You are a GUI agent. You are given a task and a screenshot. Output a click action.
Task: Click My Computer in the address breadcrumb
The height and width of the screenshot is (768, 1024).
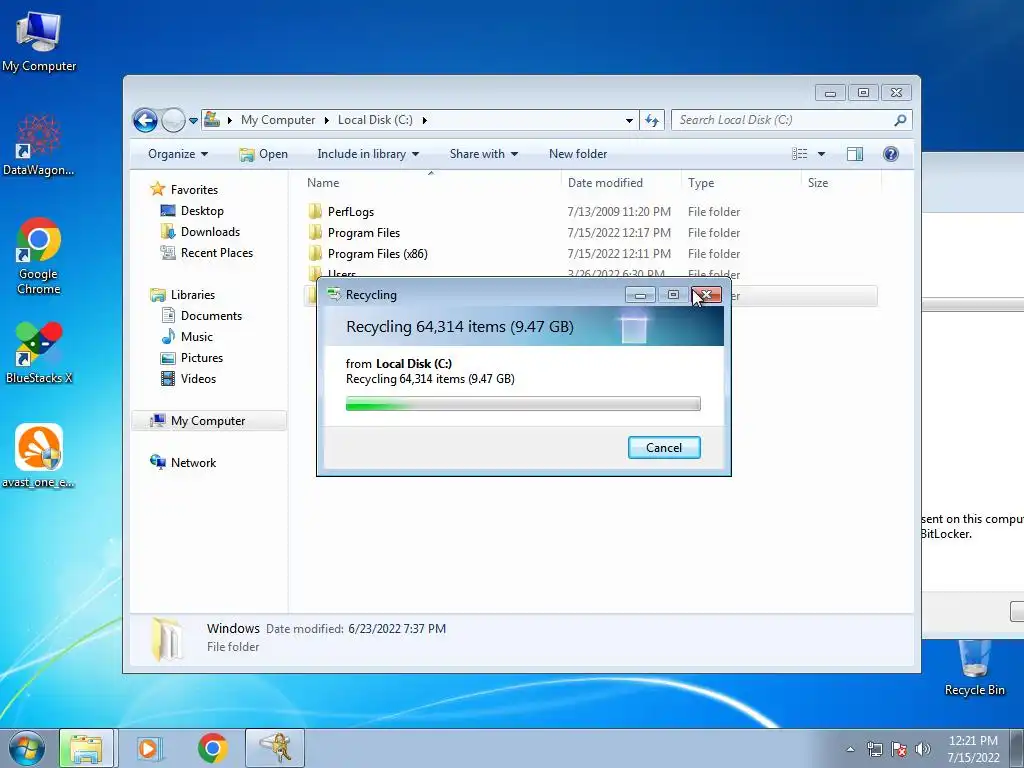(278, 120)
